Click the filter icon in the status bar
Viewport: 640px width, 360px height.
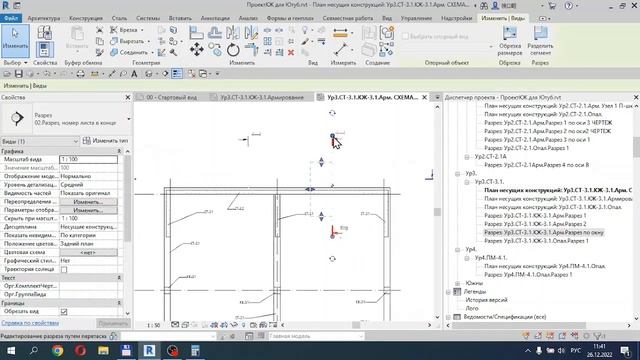tap(599, 336)
